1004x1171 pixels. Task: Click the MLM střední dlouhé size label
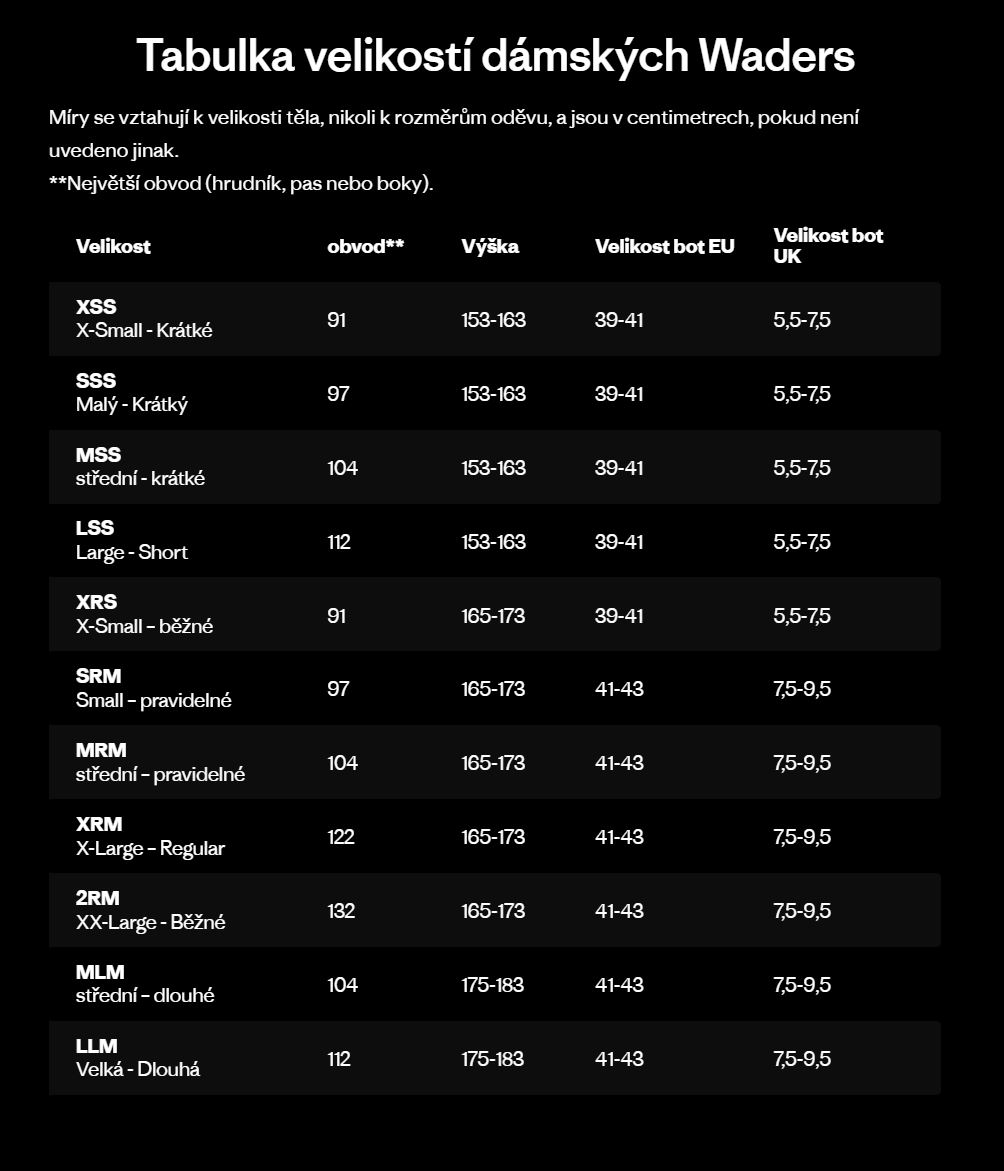[145, 985]
